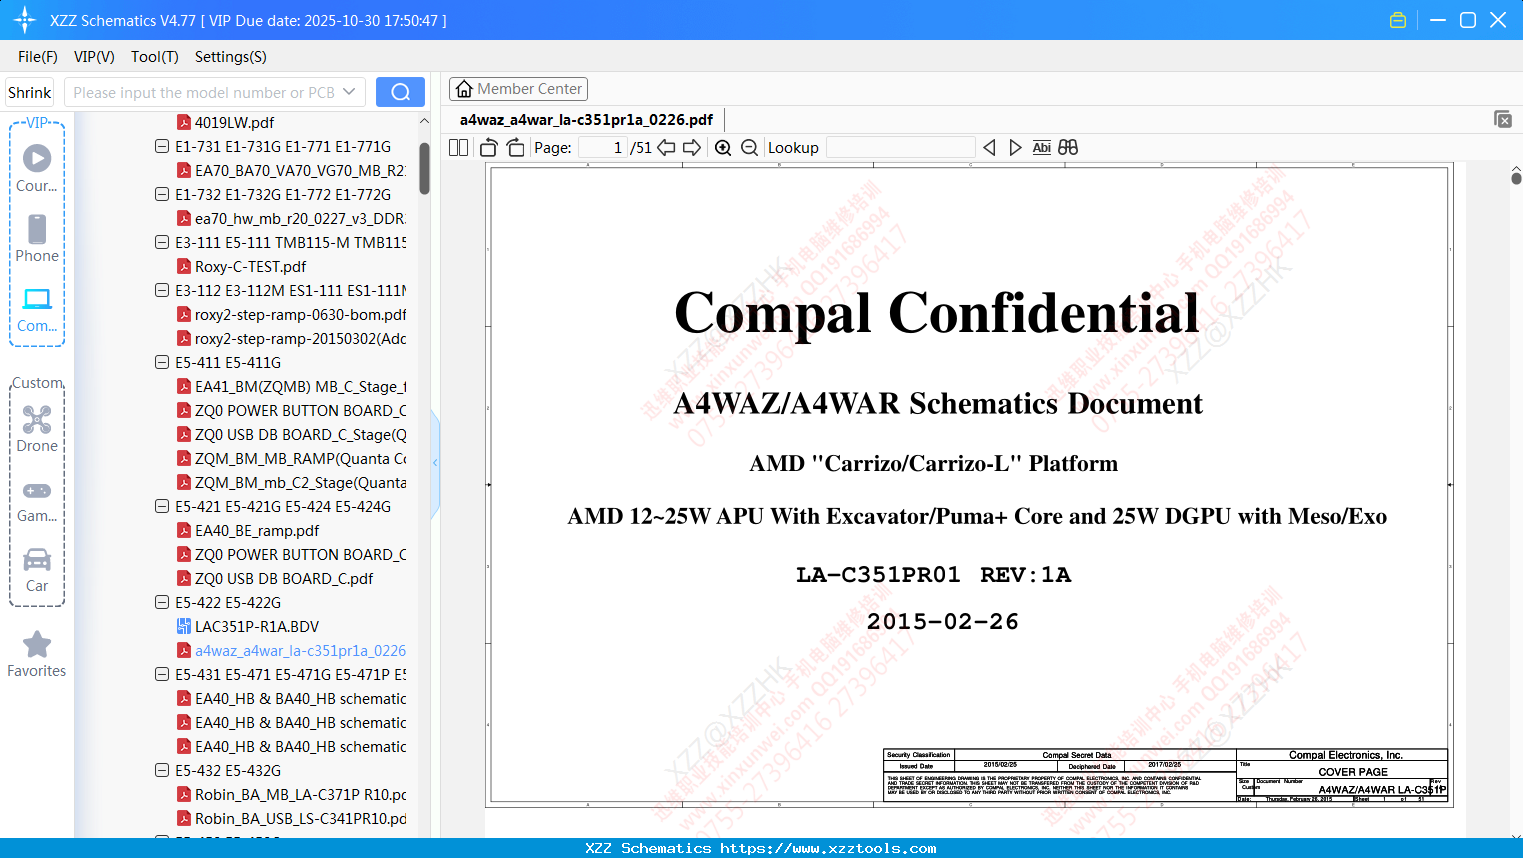Rotate page counterclockwise

point(489,148)
